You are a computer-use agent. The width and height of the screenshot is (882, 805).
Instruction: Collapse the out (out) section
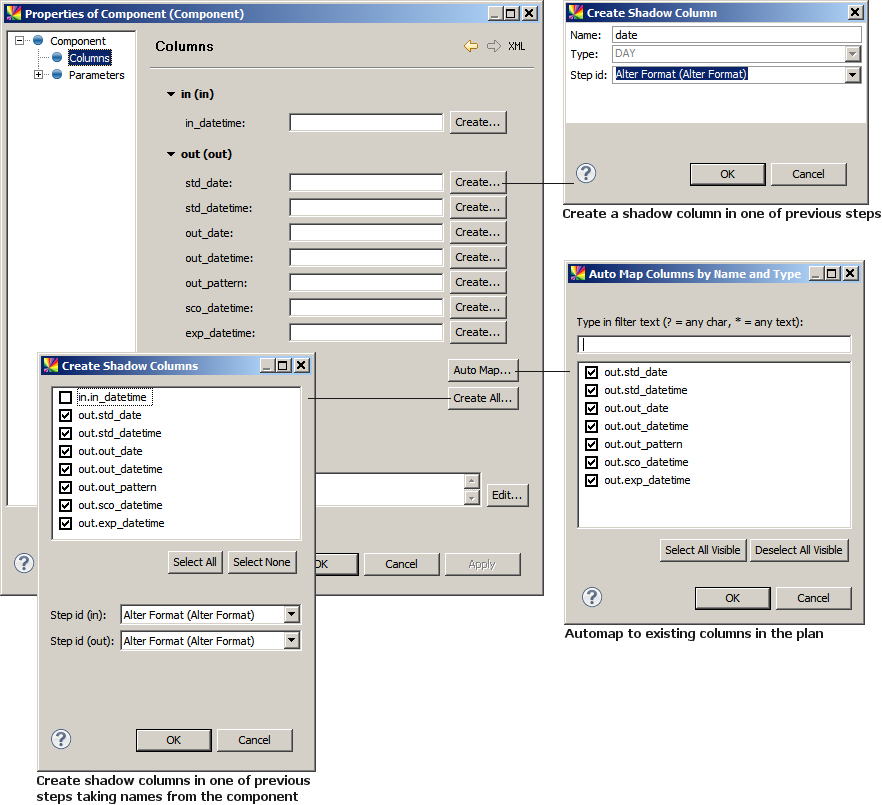pyautogui.click(x=171, y=154)
